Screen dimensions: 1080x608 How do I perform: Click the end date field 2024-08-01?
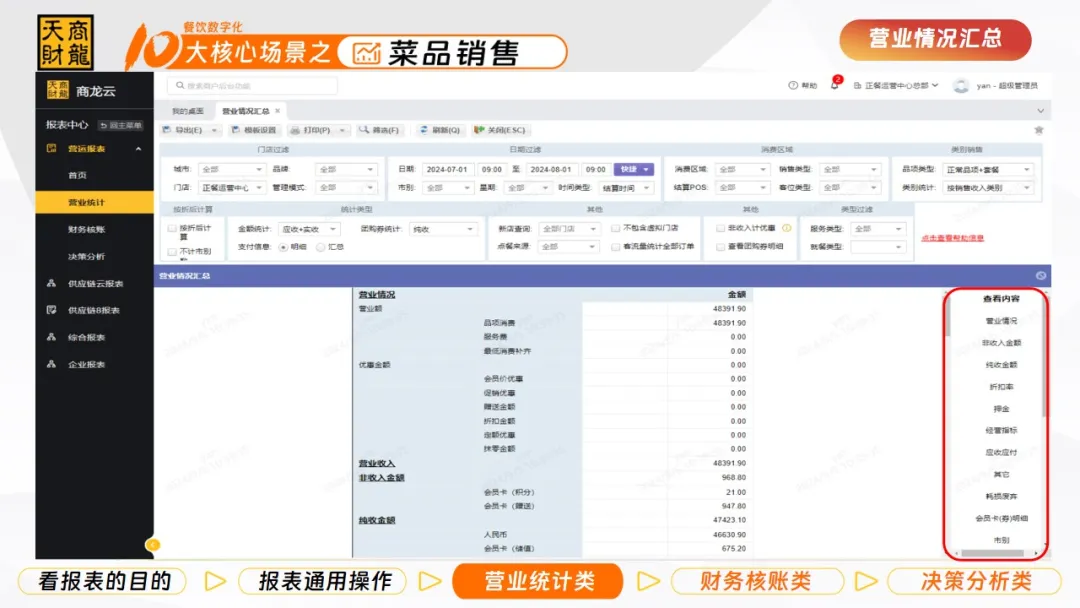coord(550,169)
